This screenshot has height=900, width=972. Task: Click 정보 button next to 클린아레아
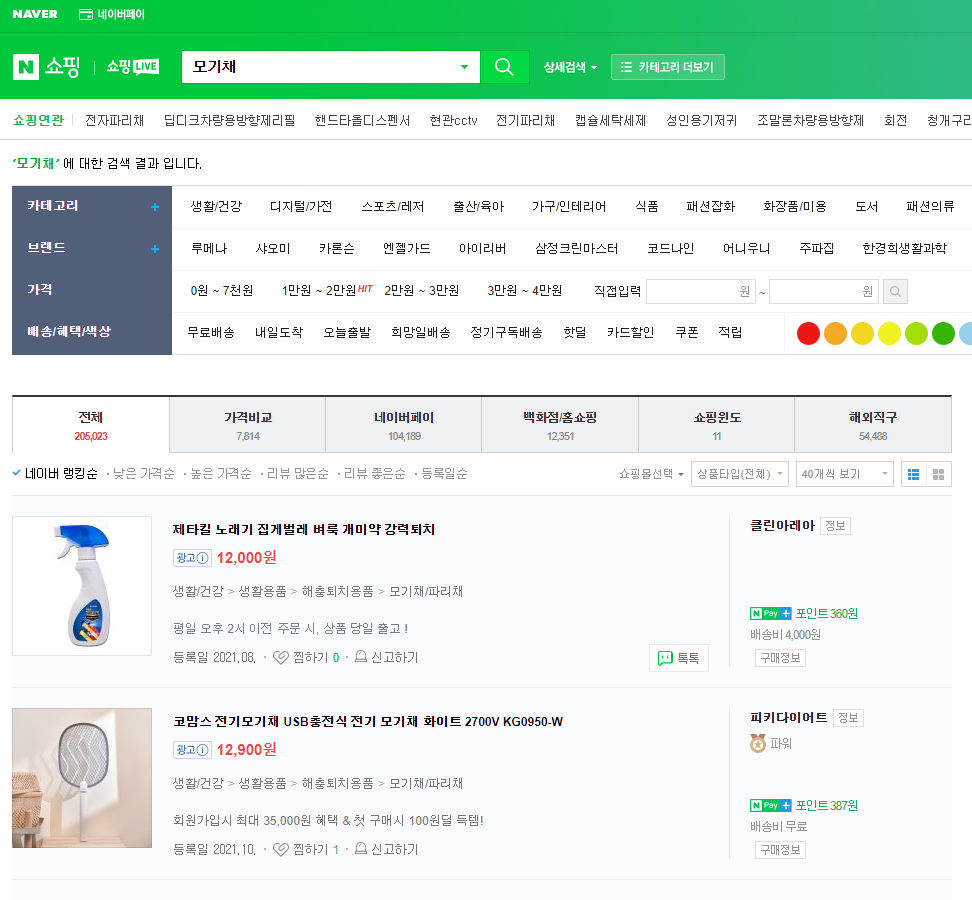coord(835,526)
